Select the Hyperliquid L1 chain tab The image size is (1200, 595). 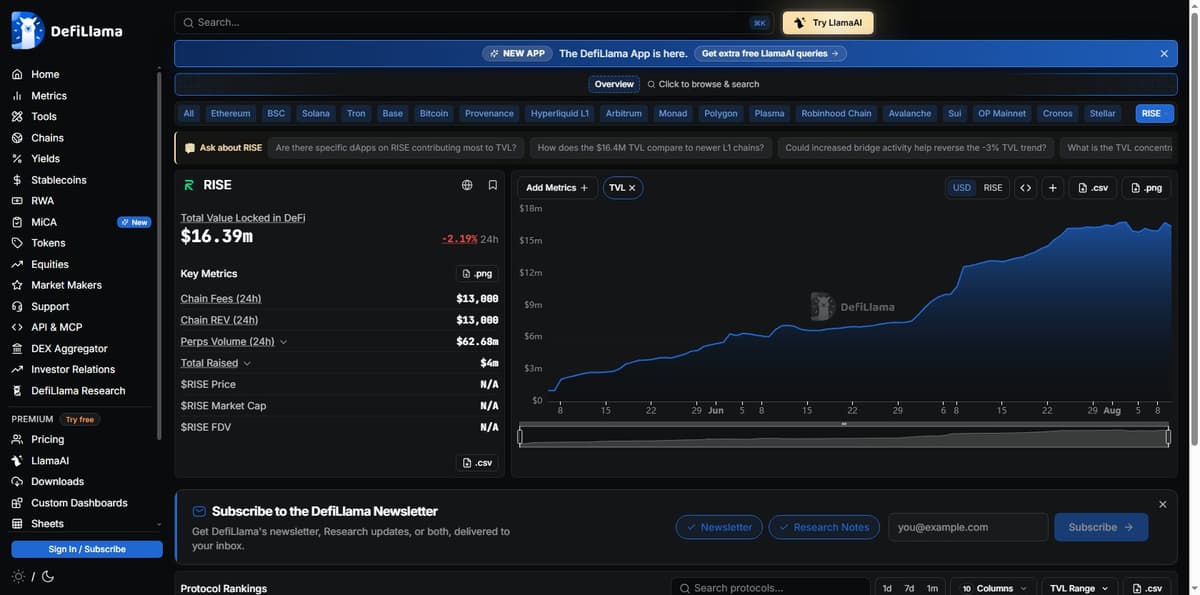point(560,113)
